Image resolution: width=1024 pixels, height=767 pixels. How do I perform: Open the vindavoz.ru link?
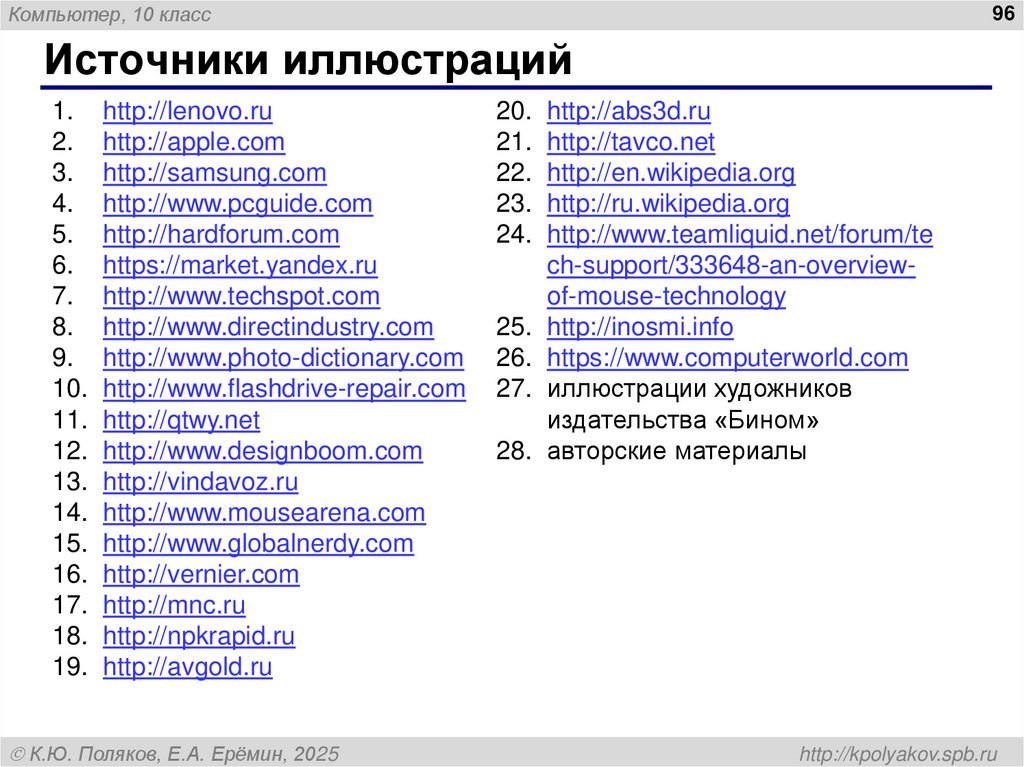[x=199, y=482]
